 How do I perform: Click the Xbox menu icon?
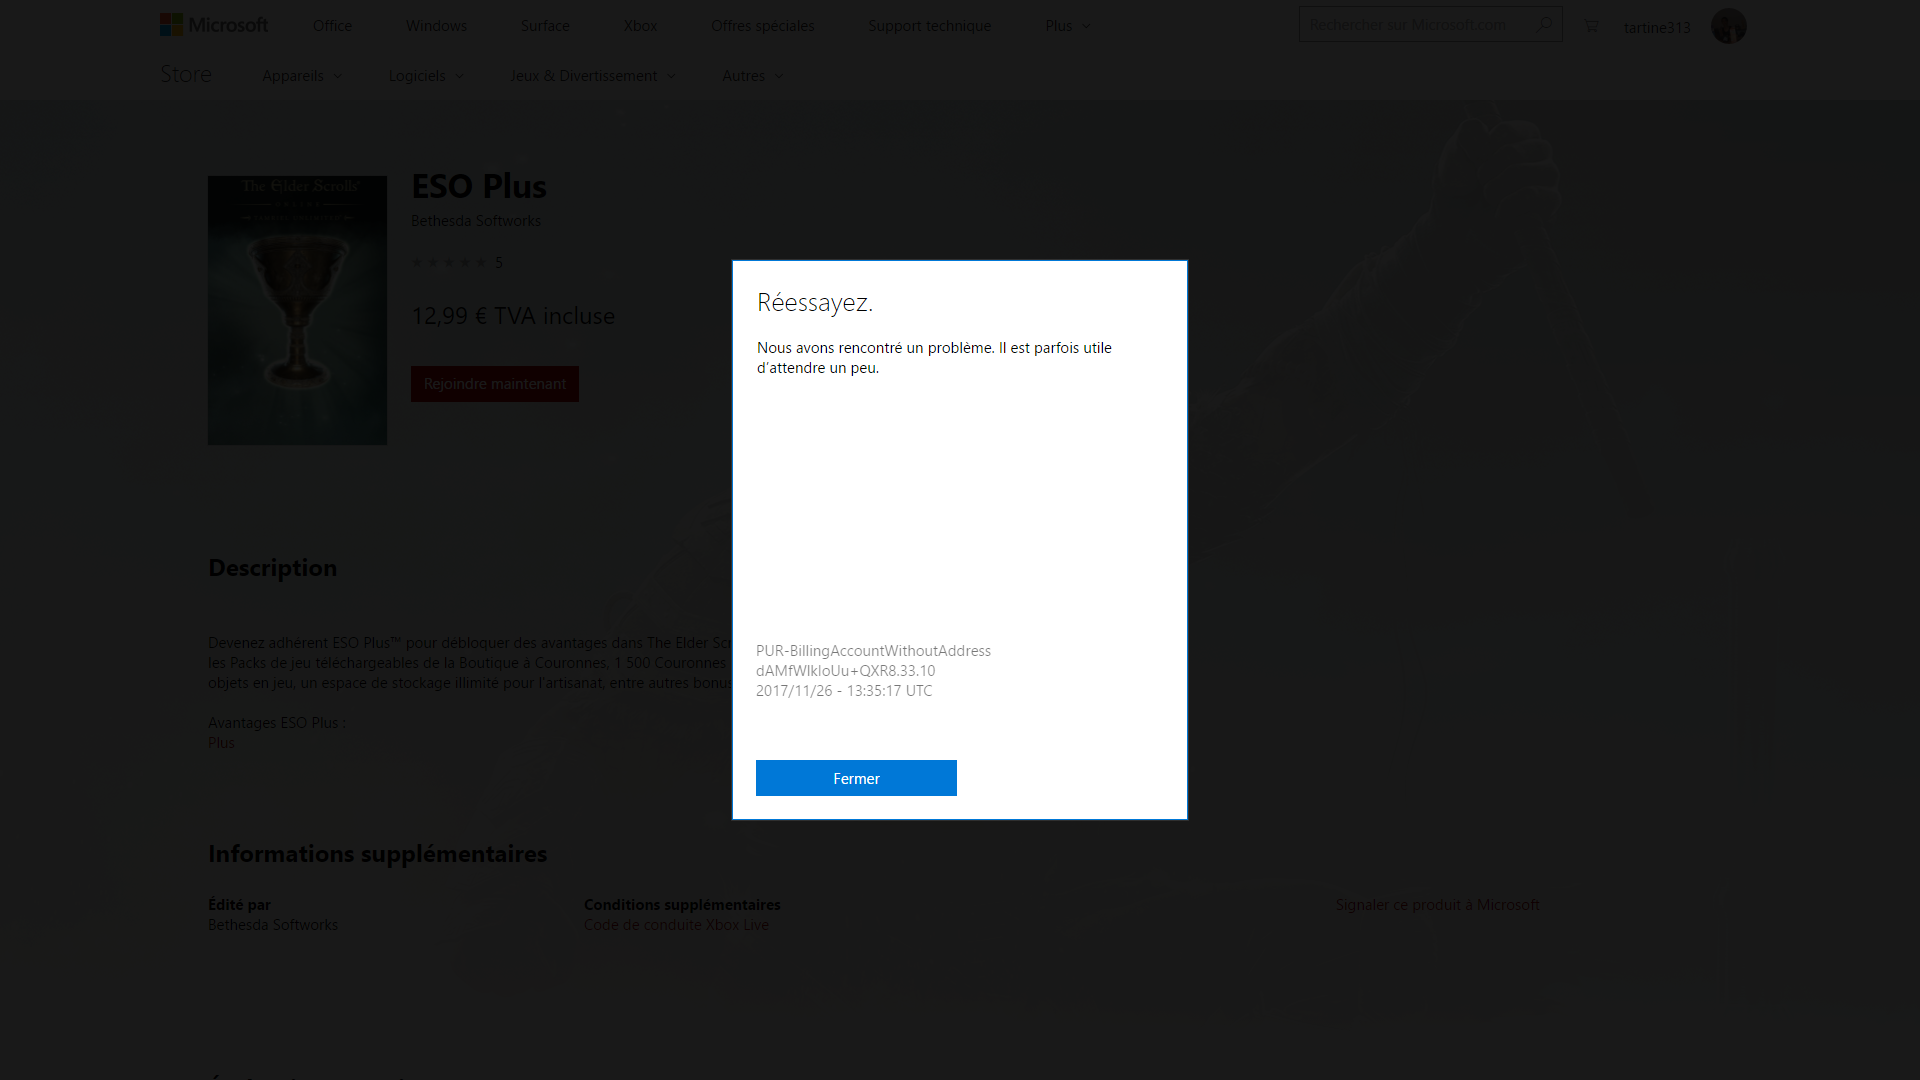640,25
